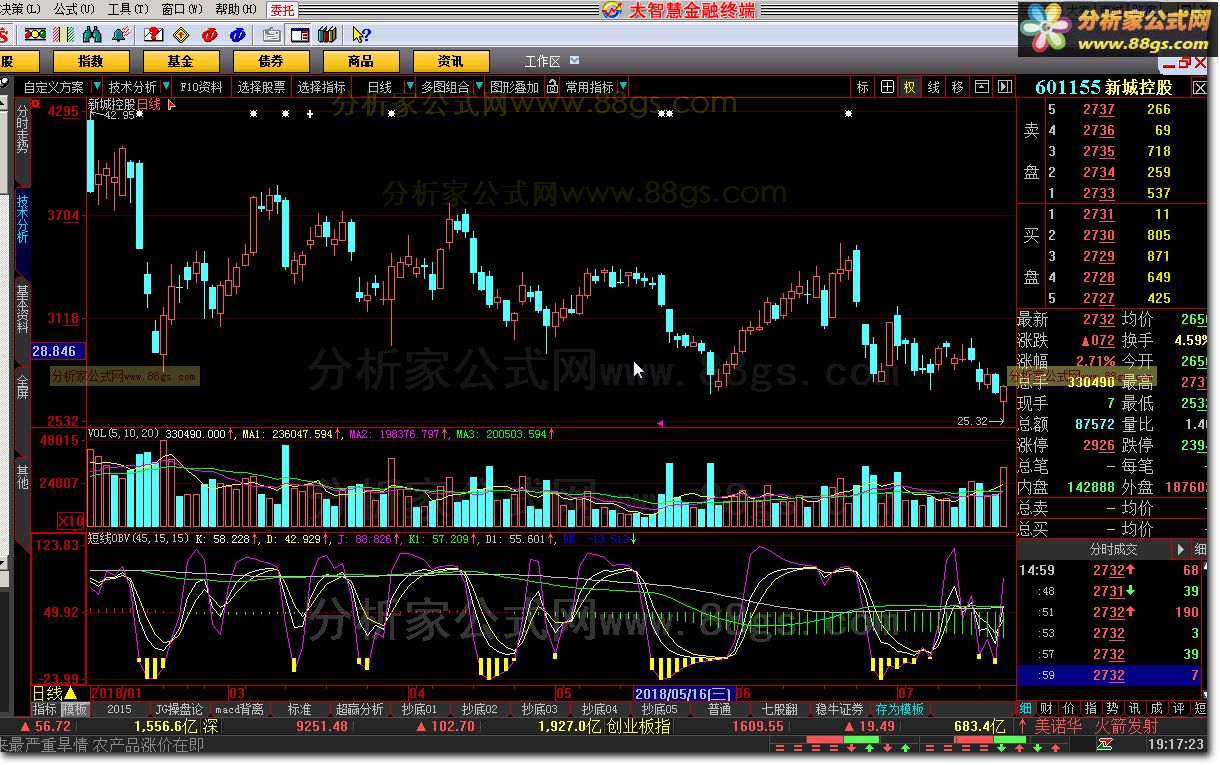Click the 标 marker button in chart toolbar

[x=862, y=88]
